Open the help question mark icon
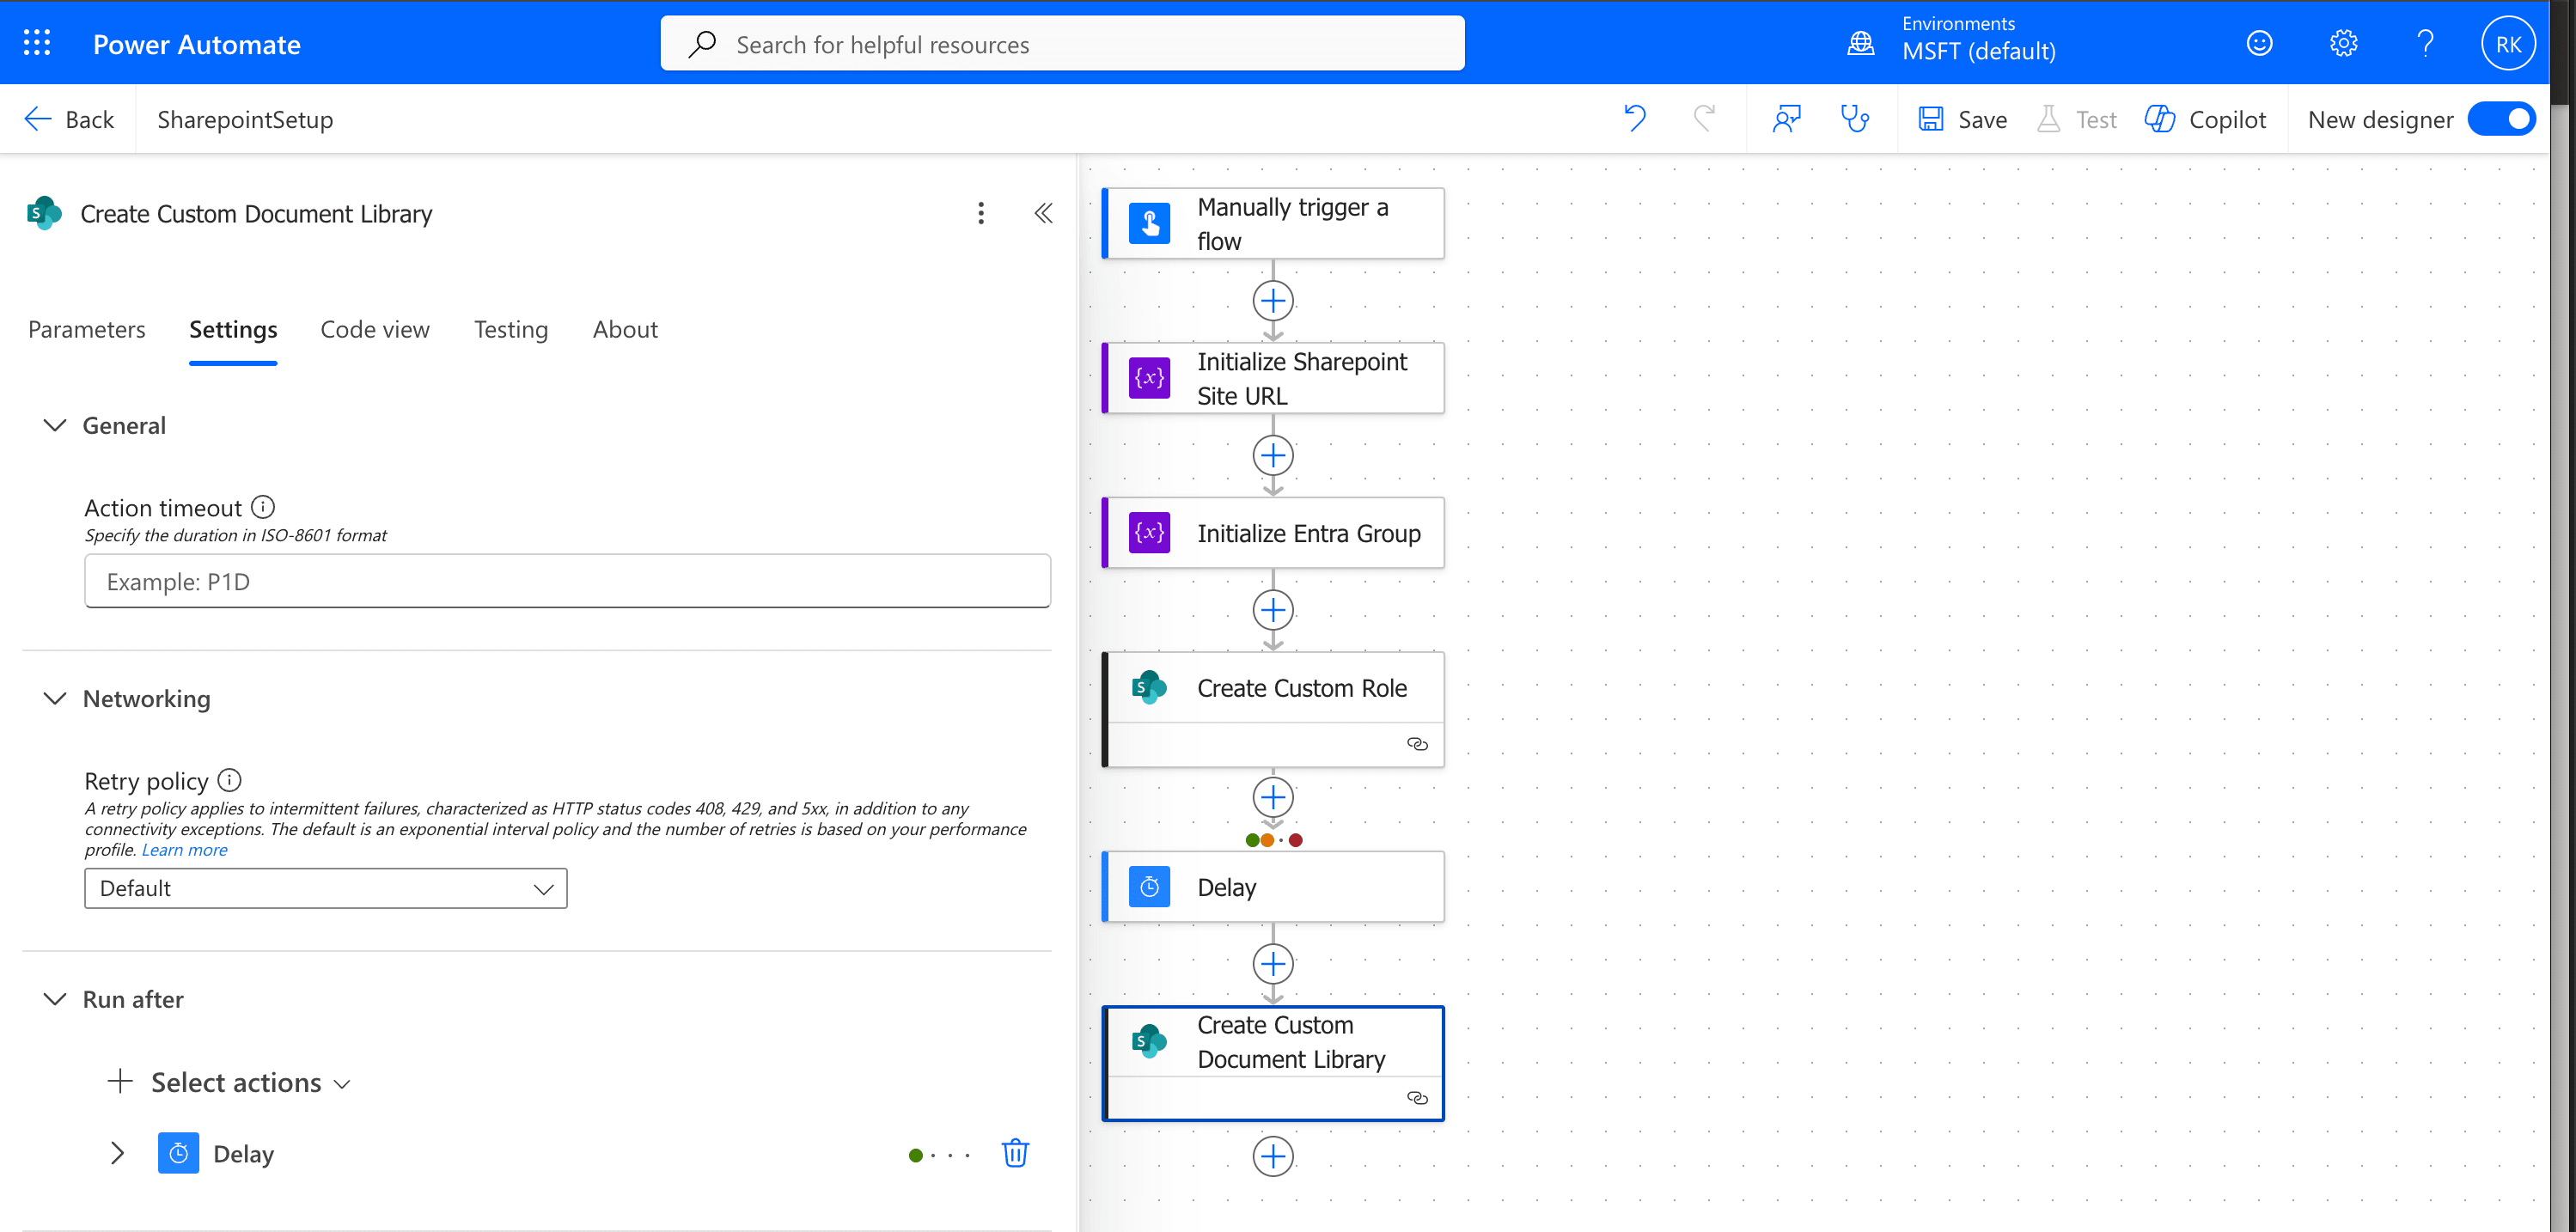Viewport: 2576px width, 1232px height. tap(2425, 43)
